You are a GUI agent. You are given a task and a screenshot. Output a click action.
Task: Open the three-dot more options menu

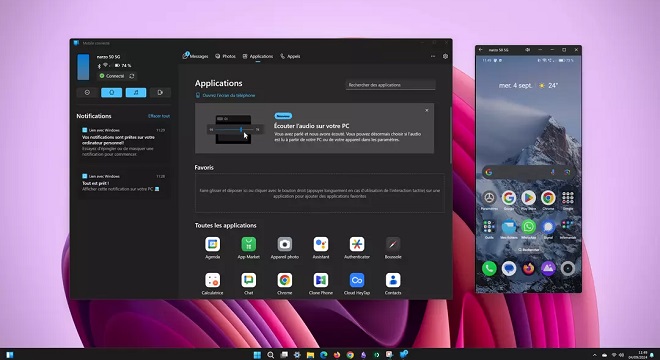point(433,56)
